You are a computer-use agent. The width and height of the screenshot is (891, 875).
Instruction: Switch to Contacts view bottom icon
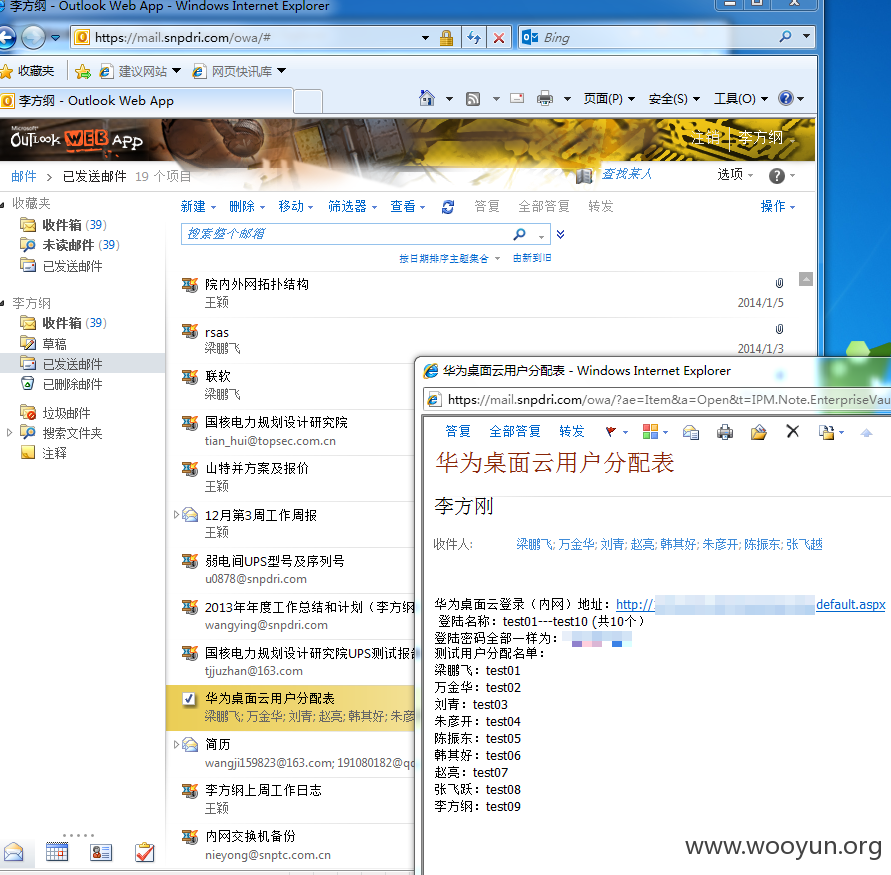101,852
